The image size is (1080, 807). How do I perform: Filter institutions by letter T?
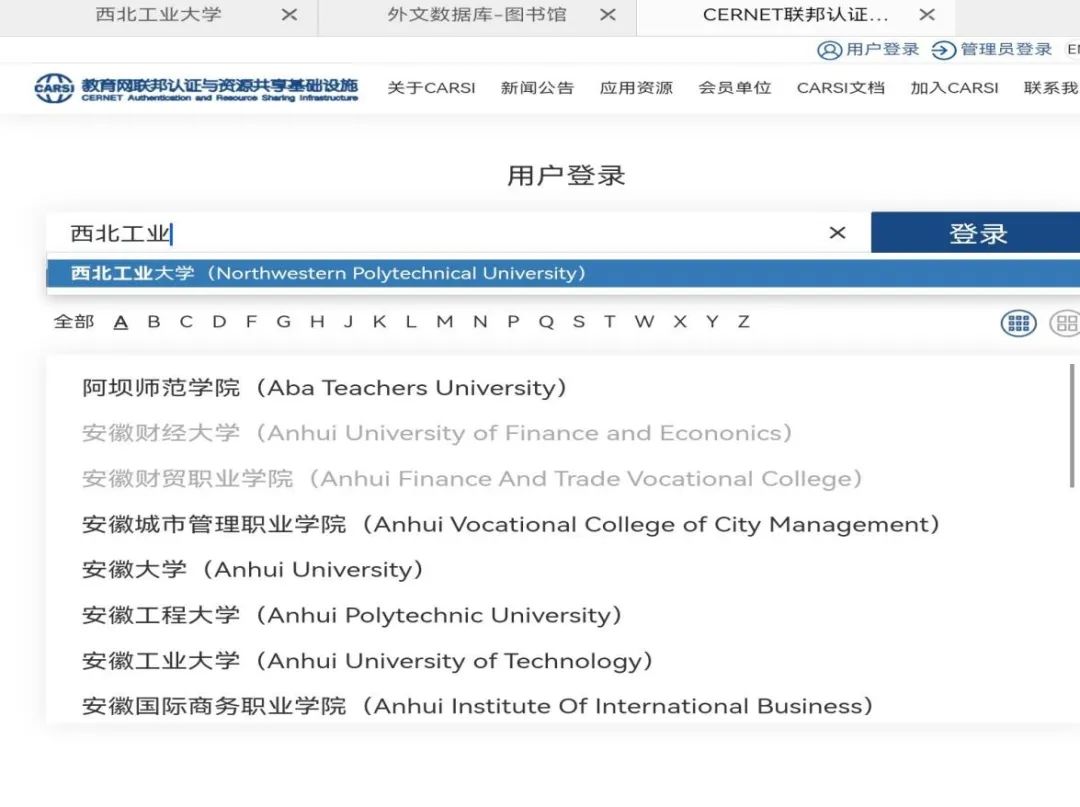(x=610, y=322)
